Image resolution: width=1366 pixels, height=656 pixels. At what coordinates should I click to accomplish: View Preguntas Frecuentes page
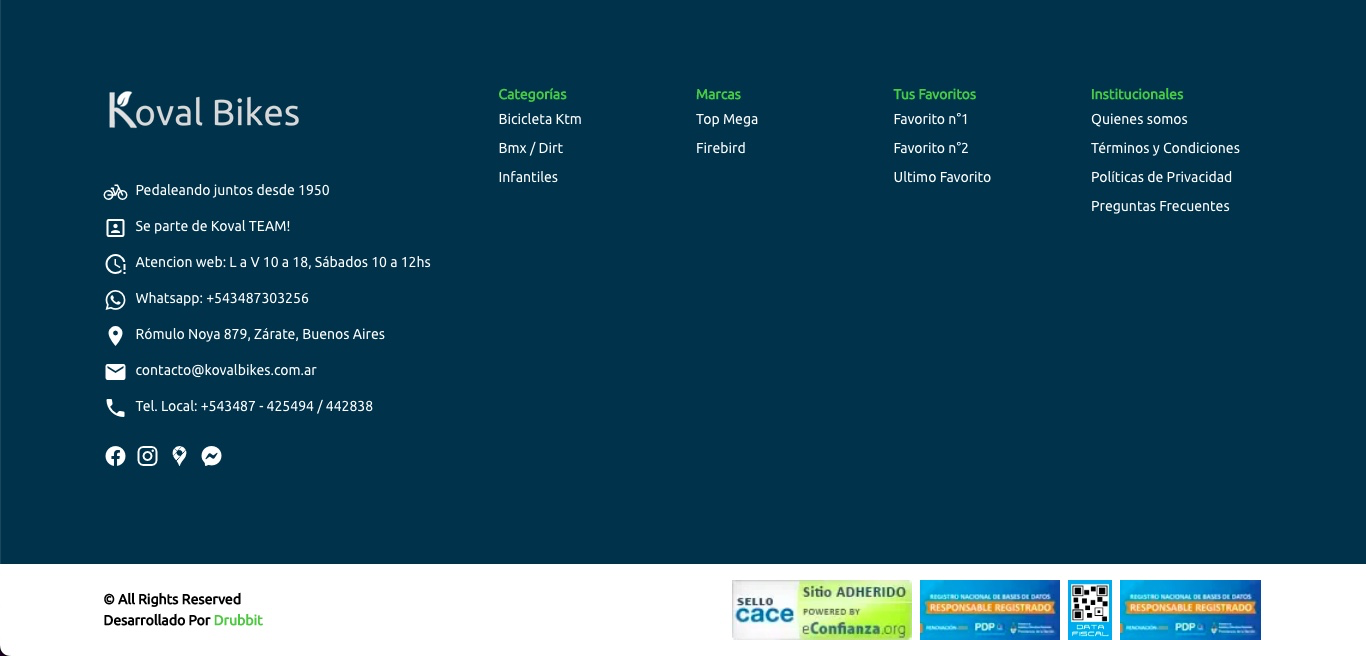(1159, 206)
